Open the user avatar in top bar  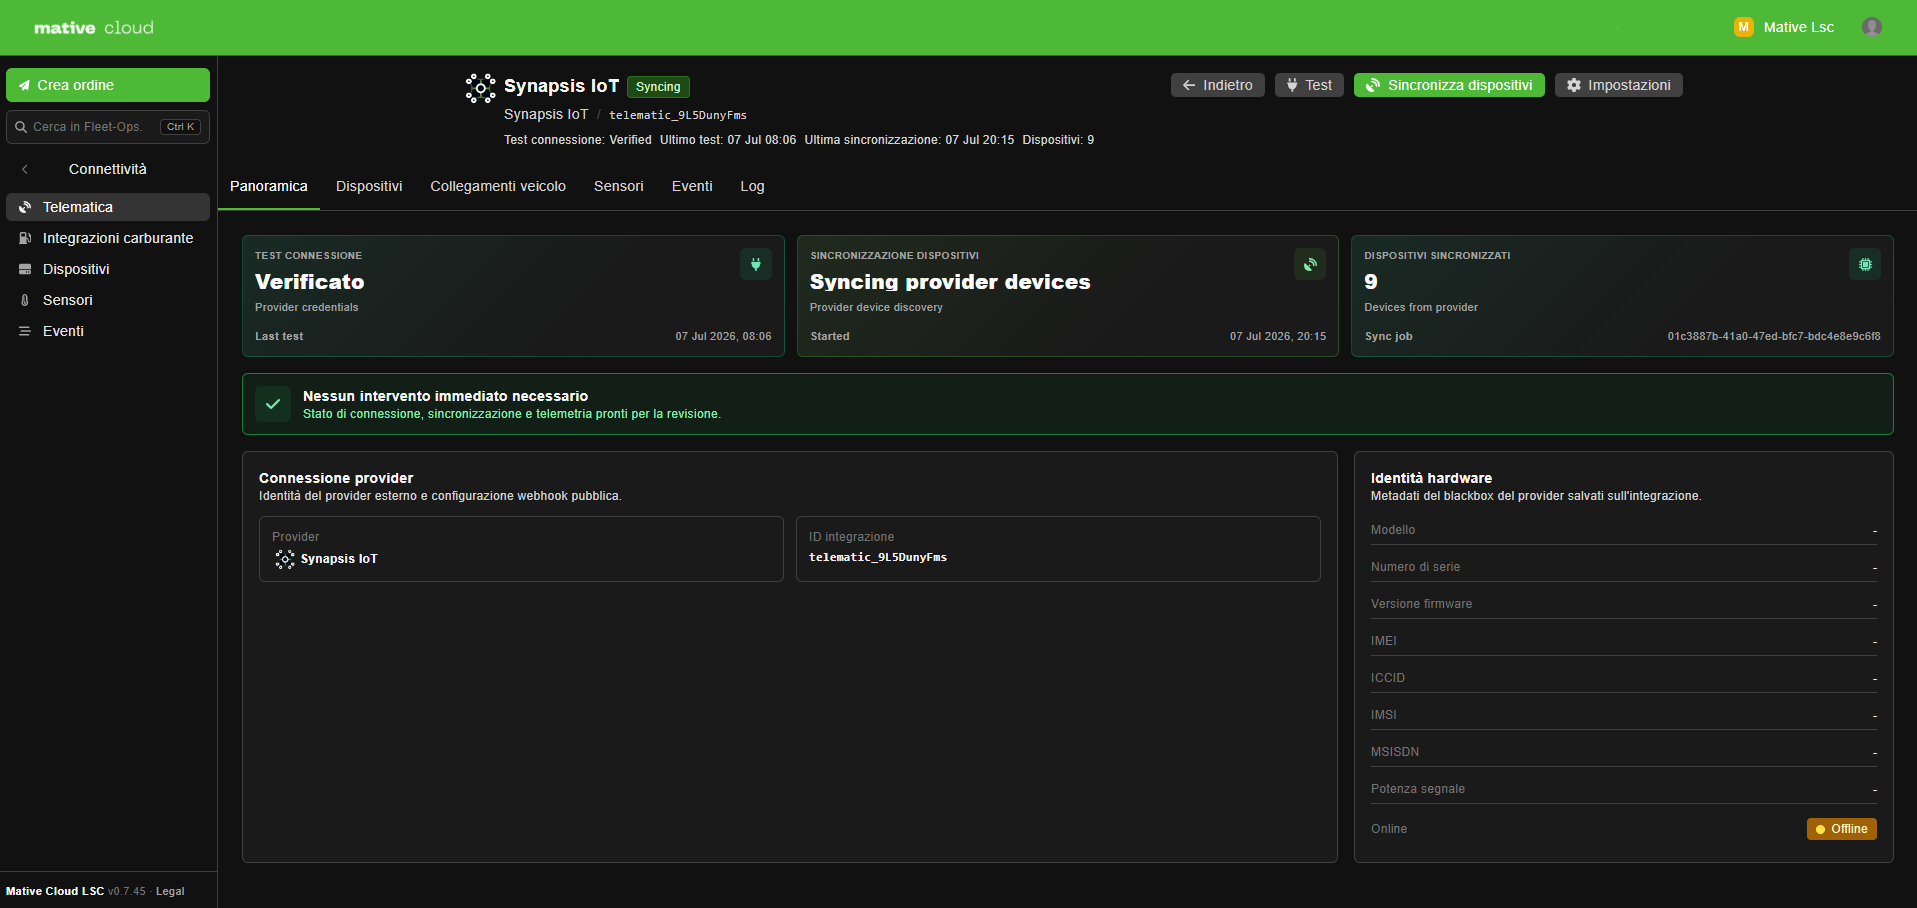1871,27
